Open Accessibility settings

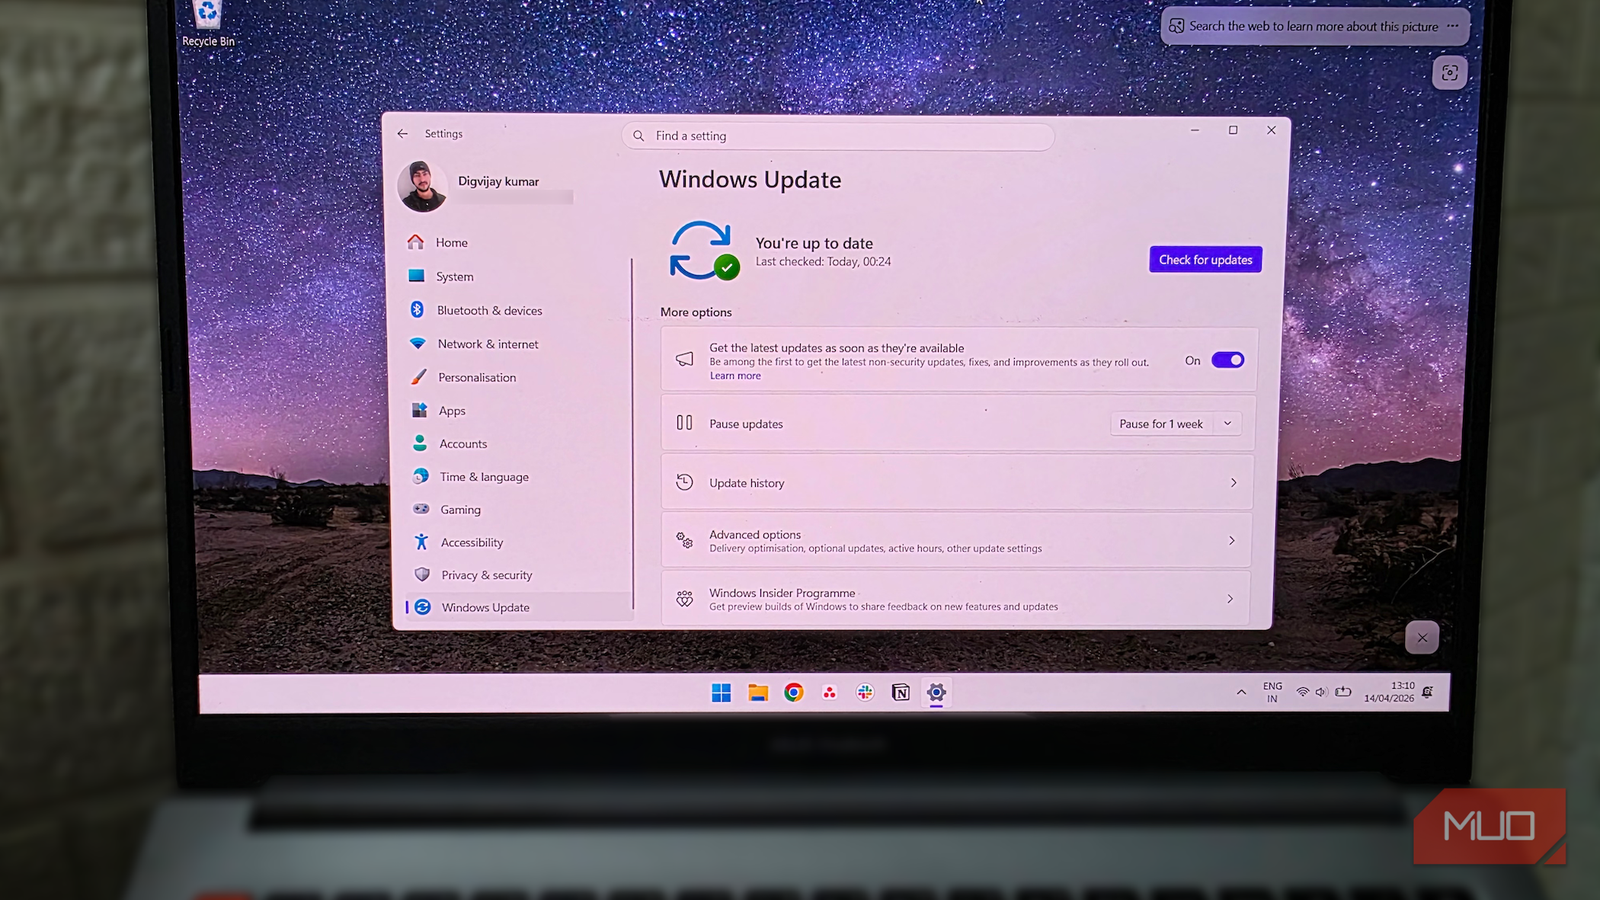point(471,542)
